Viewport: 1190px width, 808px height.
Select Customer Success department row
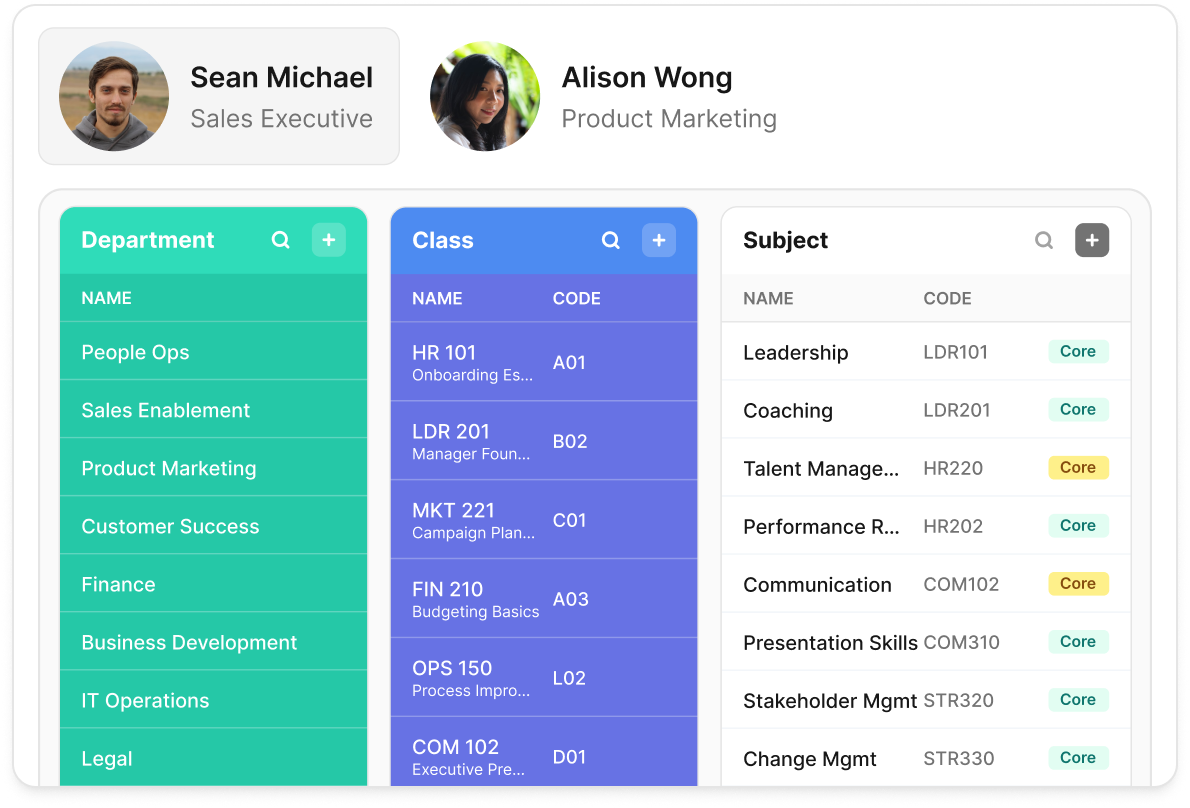click(x=213, y=526)
